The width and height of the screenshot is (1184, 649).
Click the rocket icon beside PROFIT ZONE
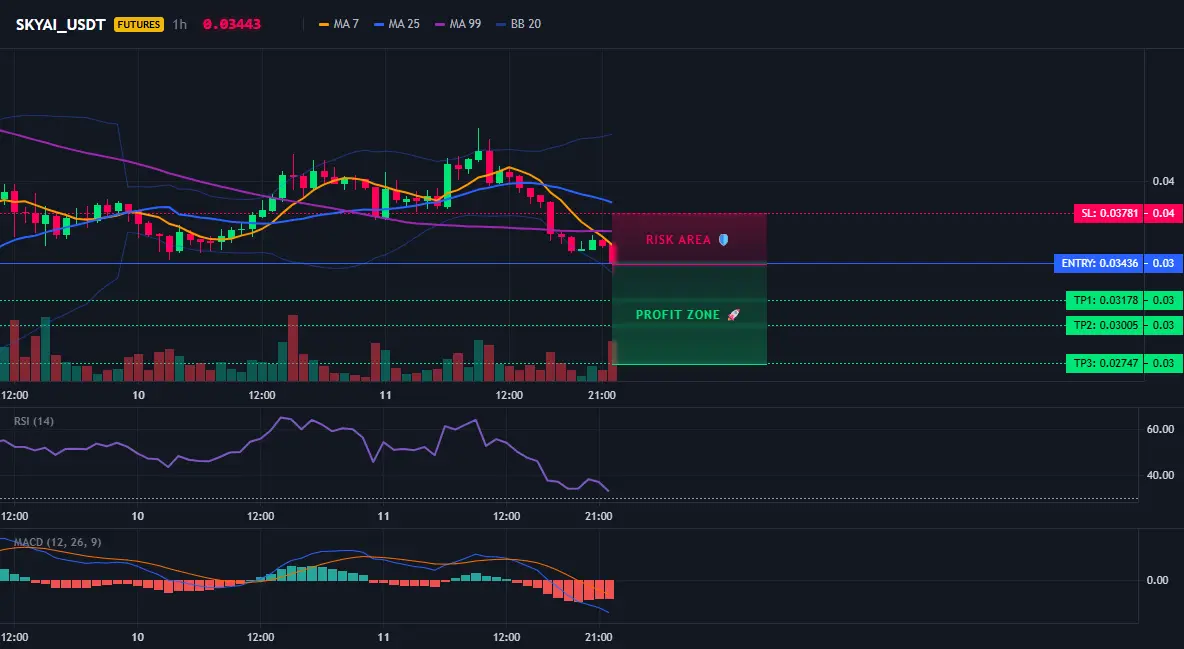[x=733, y=314]
